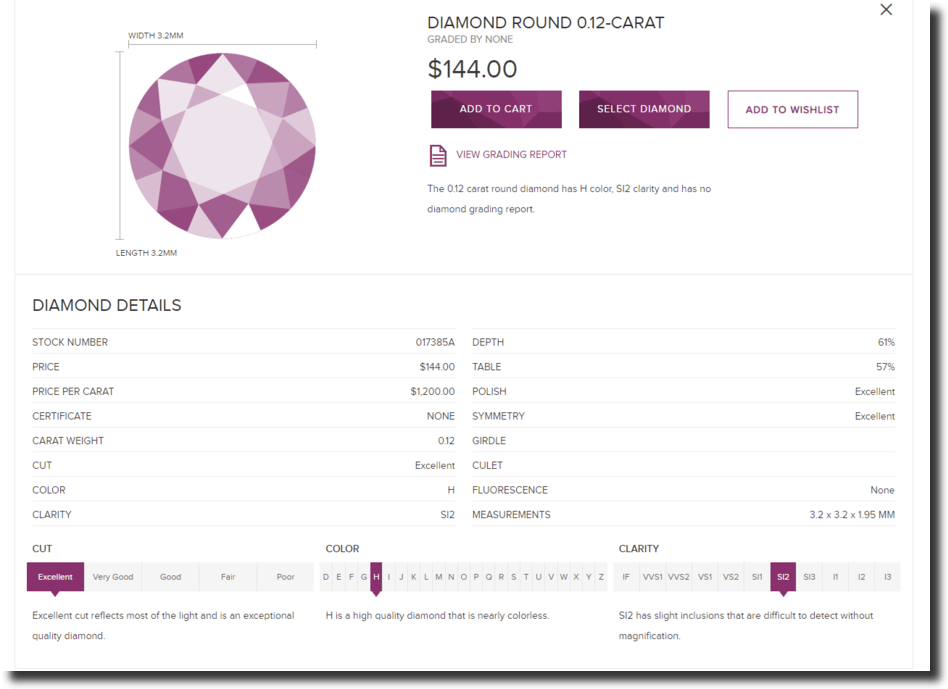The width and height of the screenshot is (948, 689).
Task: Open the VIEW GRADING REPORT link
Action: tap(510, 155)
